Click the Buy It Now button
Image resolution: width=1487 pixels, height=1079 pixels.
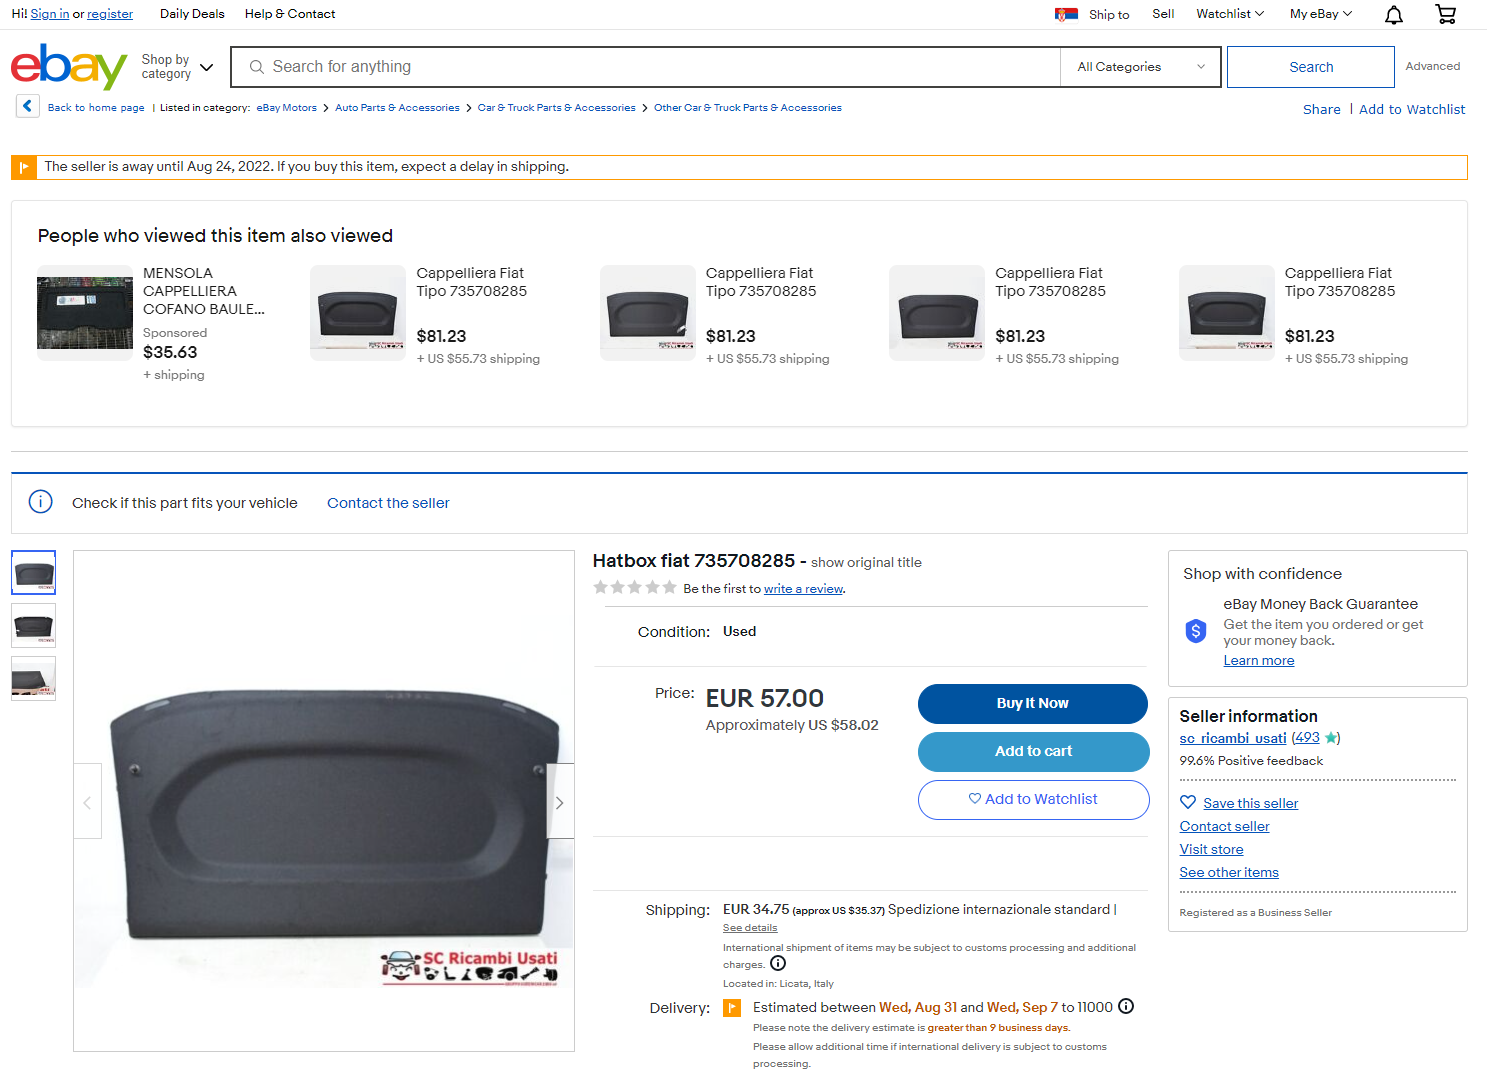(x=1032, y=703)
